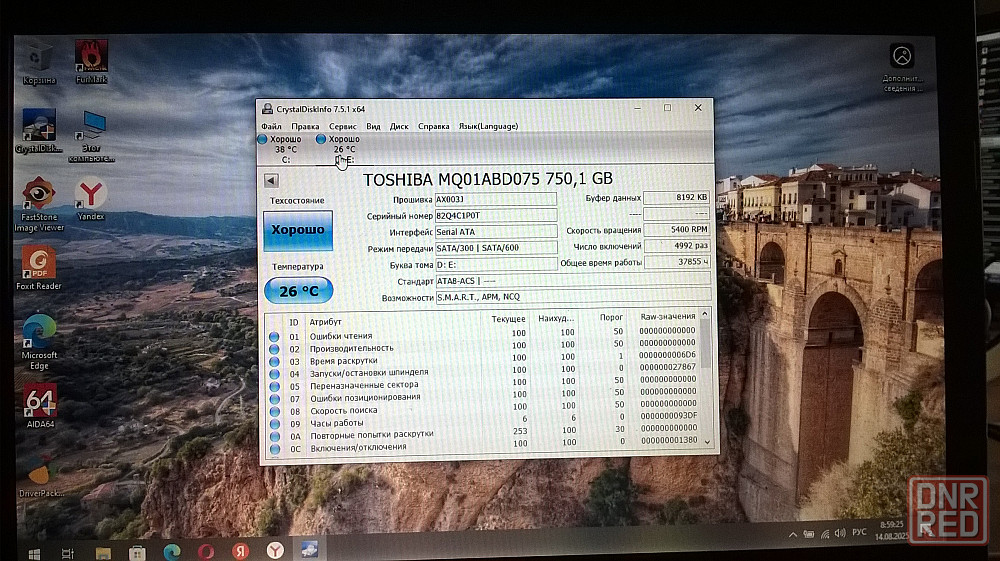Open the Справка menu

[x=434, y=126]
